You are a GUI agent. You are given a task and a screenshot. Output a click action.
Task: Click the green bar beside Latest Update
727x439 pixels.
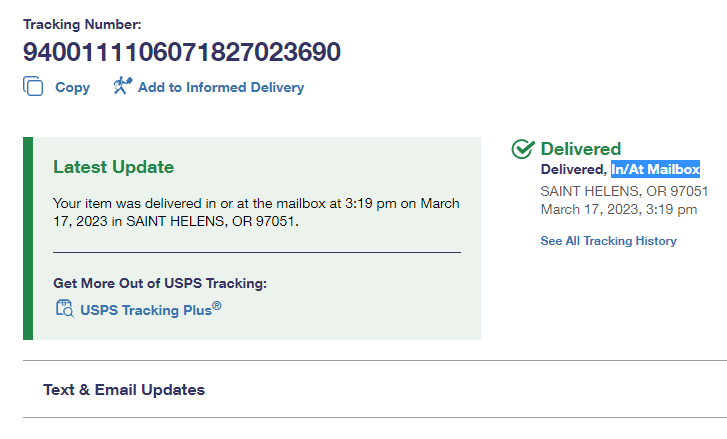pyautogui.click(x=28, y=238)
